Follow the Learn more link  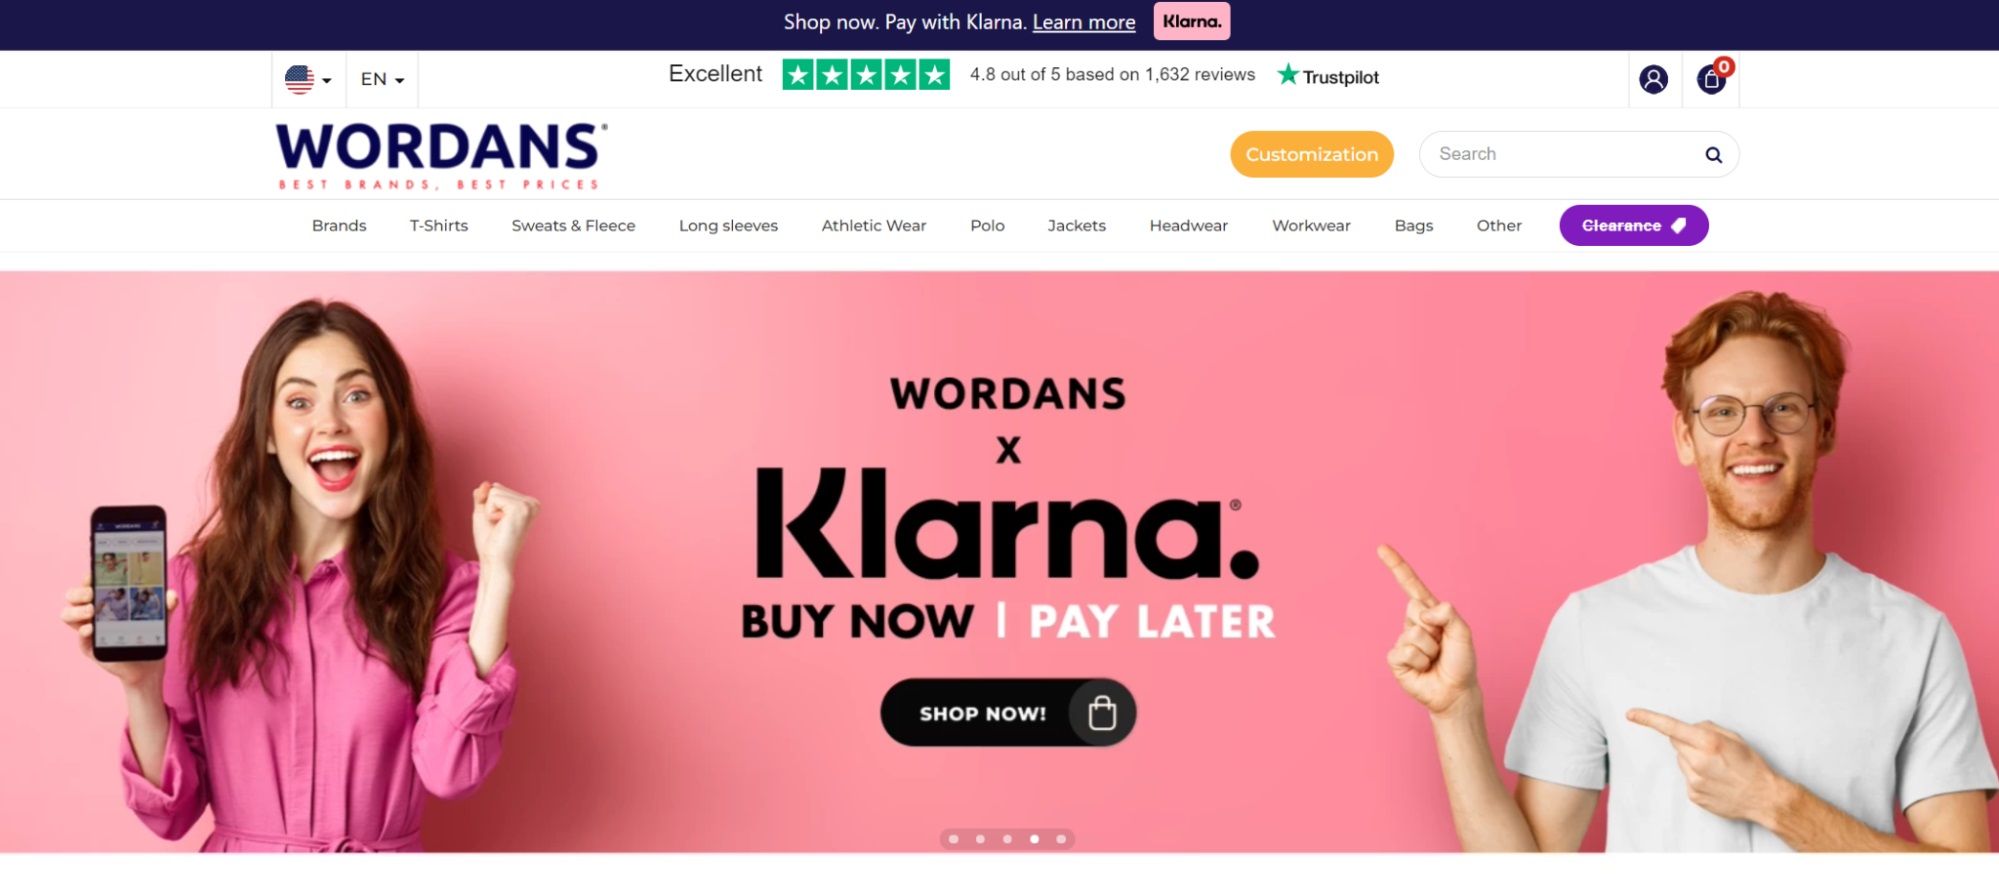click(x=1084, y=22)
